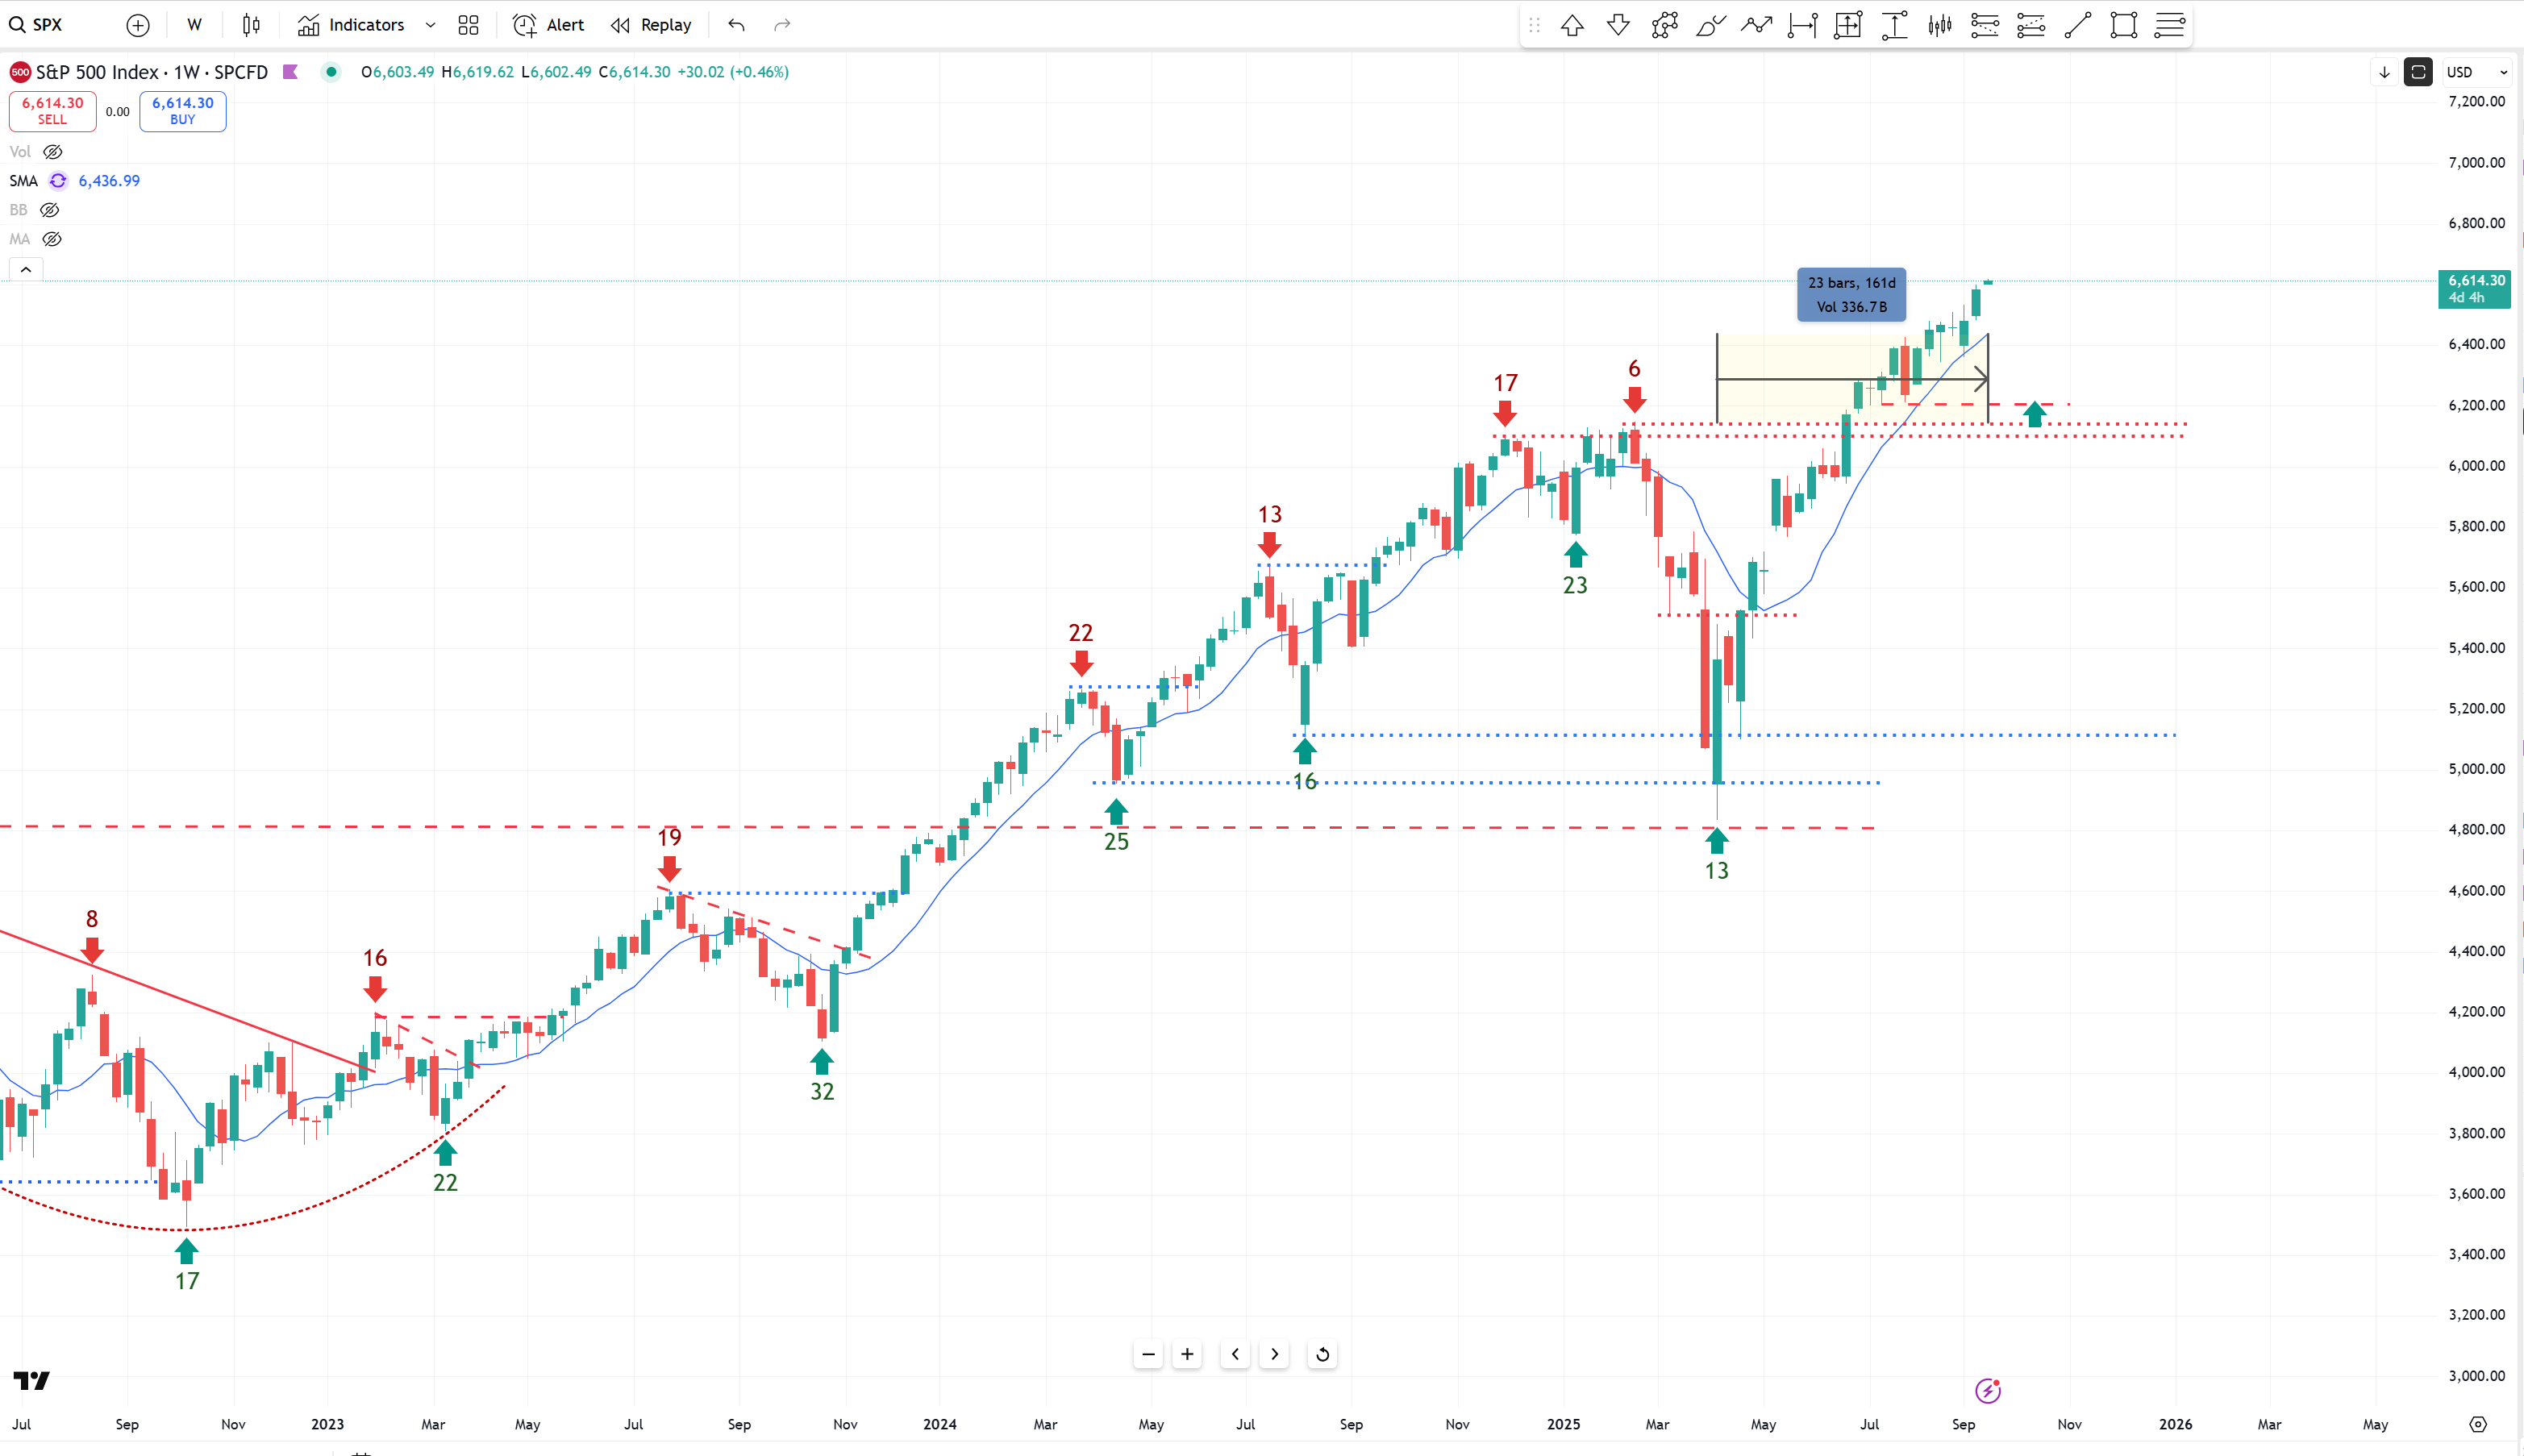Select the Fib Retracement tool
Image resolution: width=2524 pixels, height=1456 pixels.
click(x=2169, y=25)
